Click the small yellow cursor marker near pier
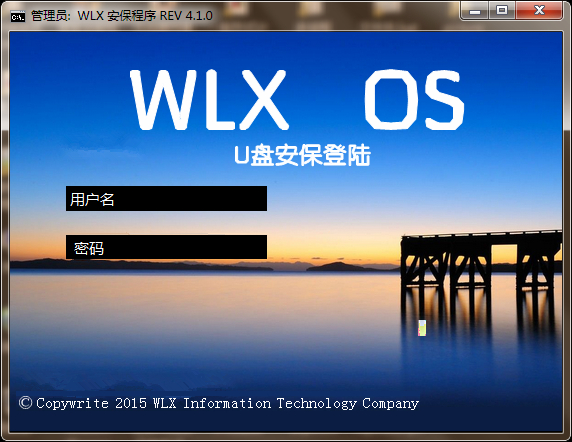This screenshot has width=572, height=442. (422, 328)
